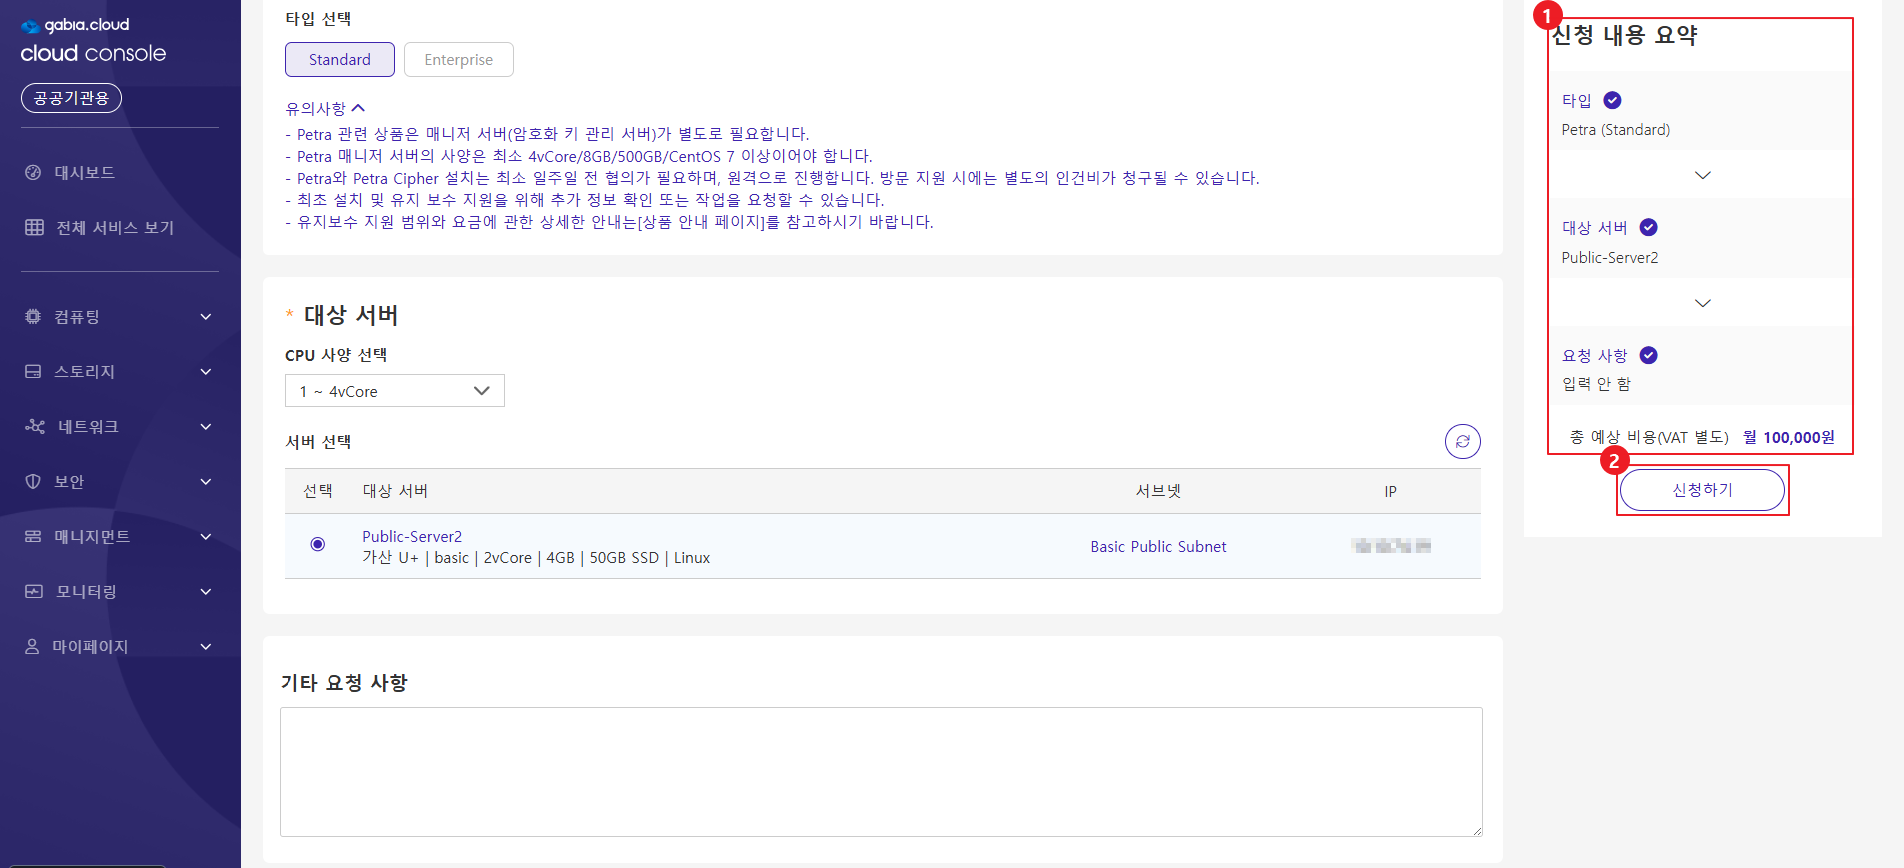Click the Basic Public Subnet link
This screenshot has width=1904, height=868.
1158,546
